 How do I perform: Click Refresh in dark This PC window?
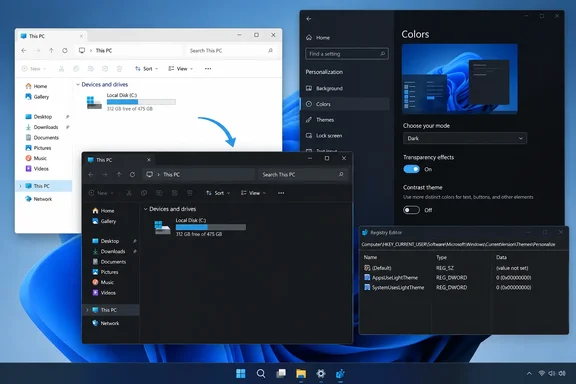click(x=132, y=175)
